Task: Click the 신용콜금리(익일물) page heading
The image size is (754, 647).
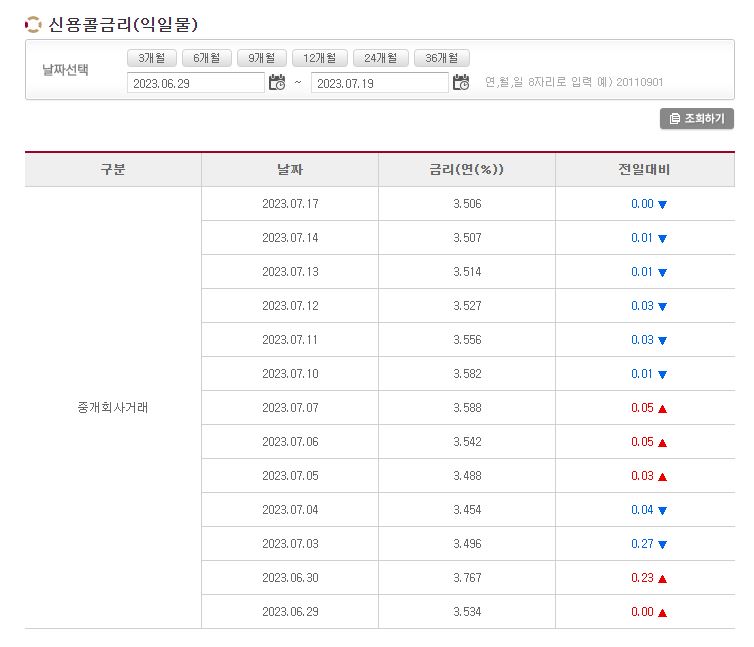Action: [123, 24]
